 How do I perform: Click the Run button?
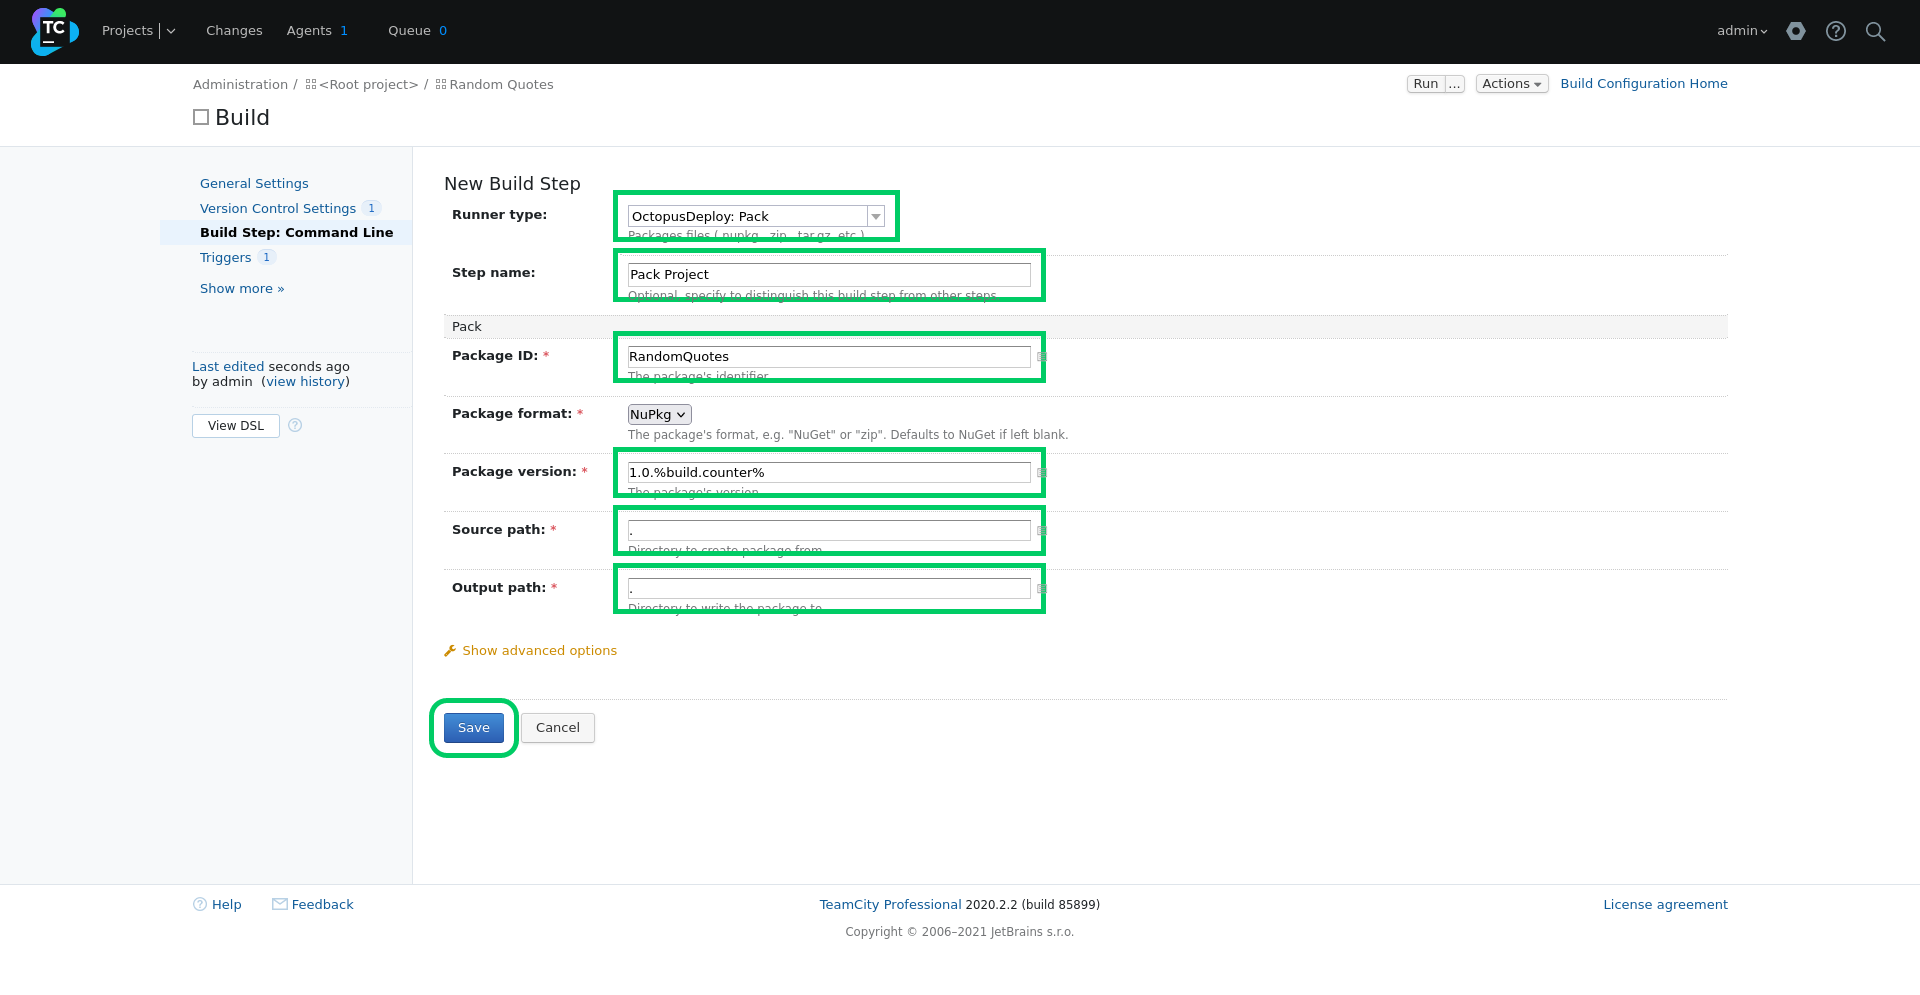coord(1426,84)
